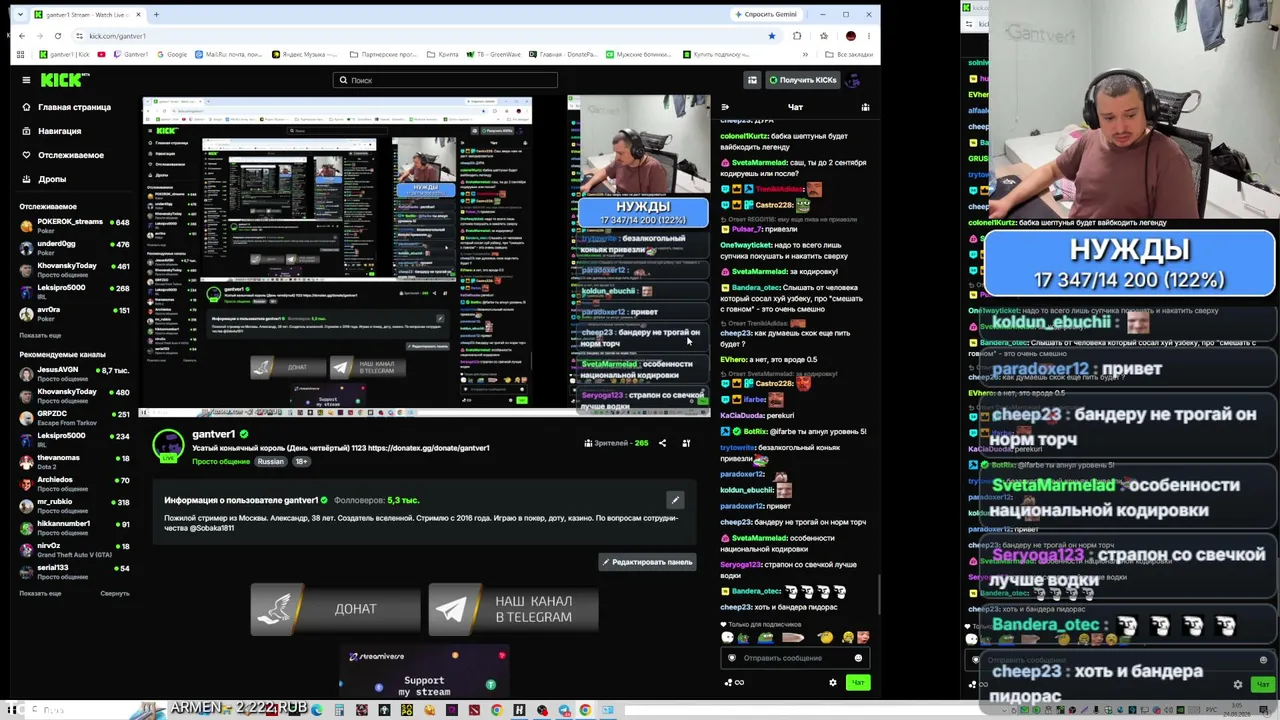Open chat identity badge icon in message field

732,658
